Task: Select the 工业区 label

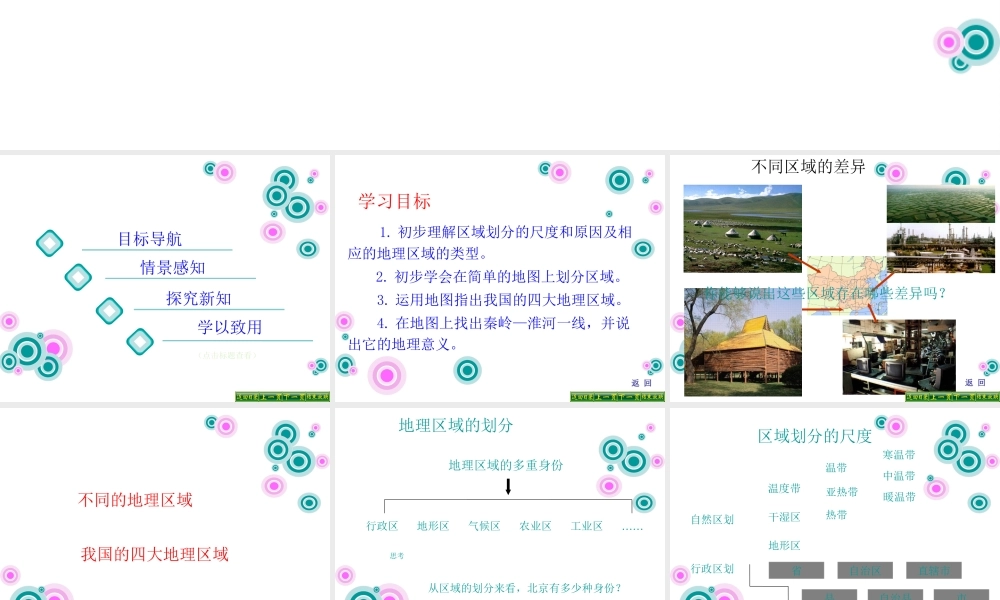Action: point(587,526)
